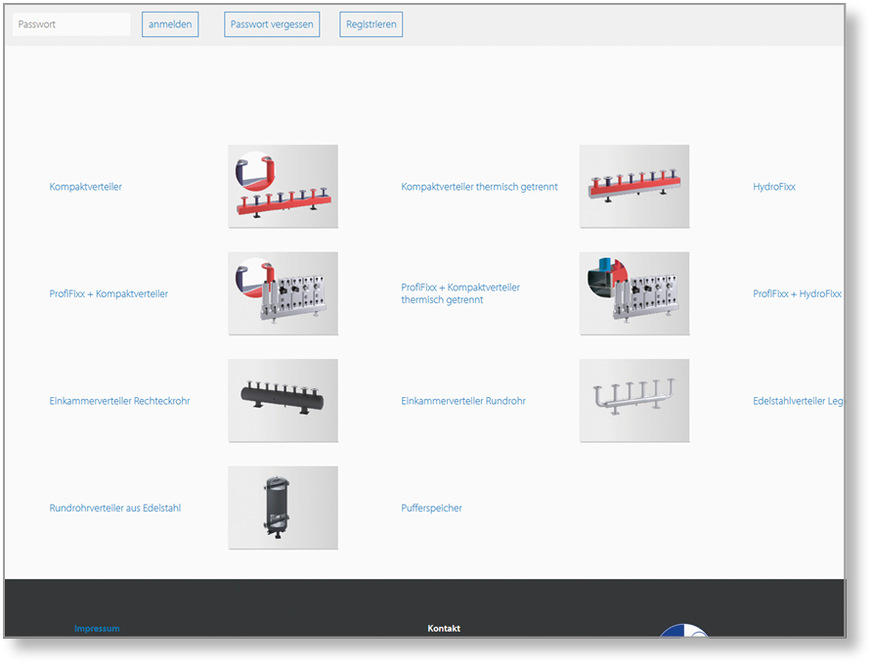
Task: Select the black single-chamber manifold image
Action: click(282, 401)
